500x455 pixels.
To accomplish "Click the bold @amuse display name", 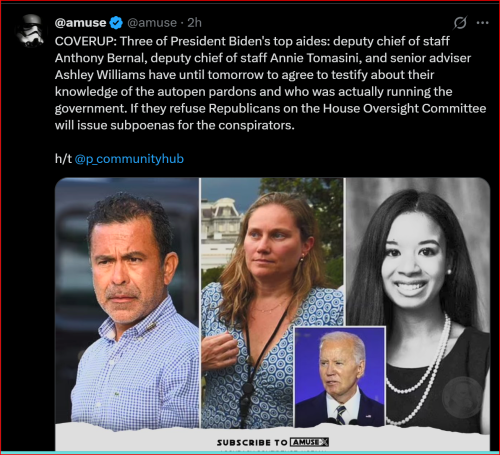I will coord(80,23).
